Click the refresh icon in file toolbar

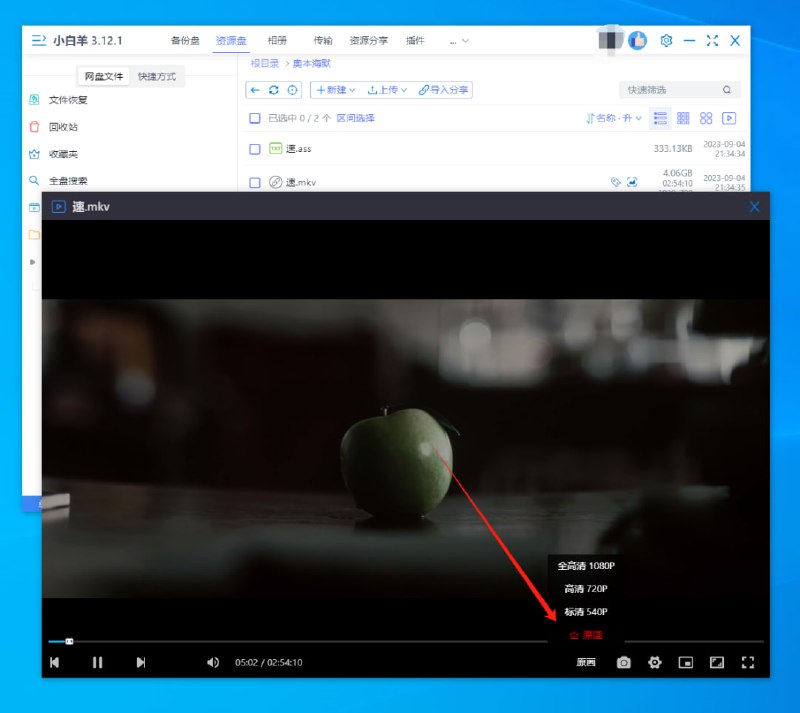(274, 90)
